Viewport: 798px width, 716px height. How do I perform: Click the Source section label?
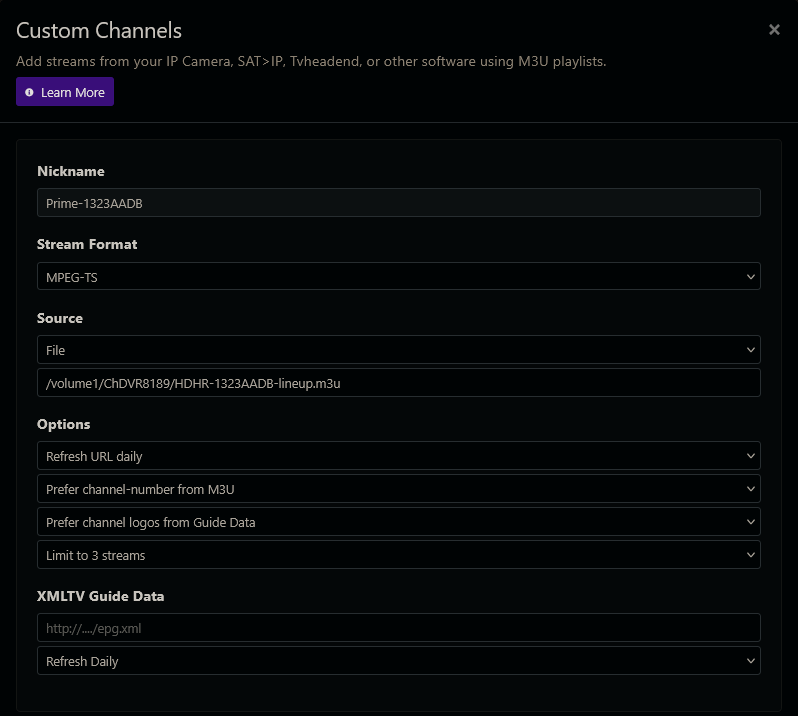coord(60,318)
